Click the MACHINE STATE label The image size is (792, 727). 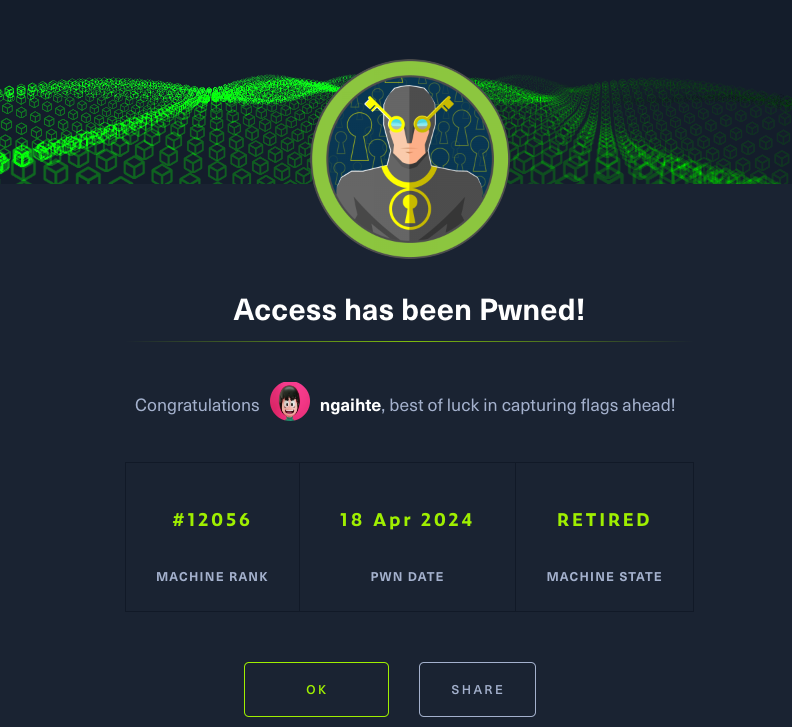[x=604, y=576]
